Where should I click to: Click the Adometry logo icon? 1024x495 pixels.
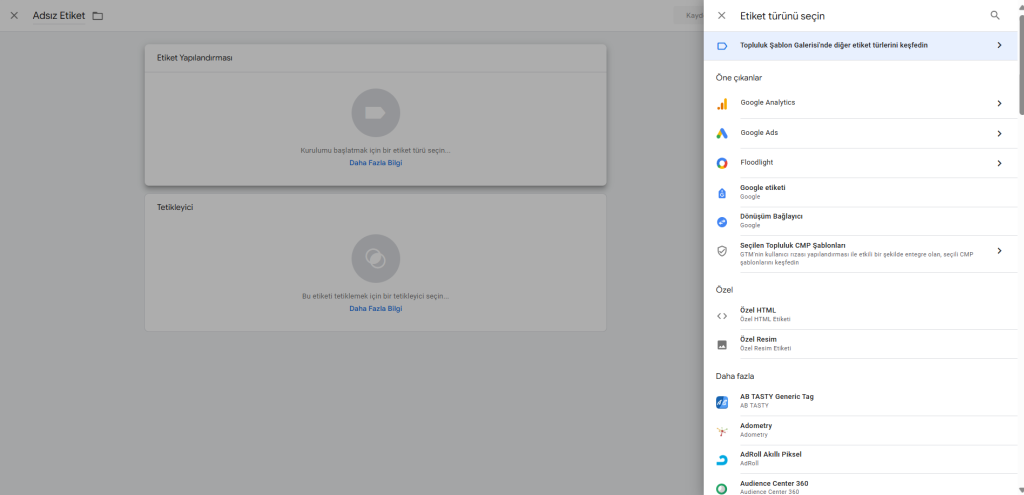pyautogui.click(x=722, y=431)
